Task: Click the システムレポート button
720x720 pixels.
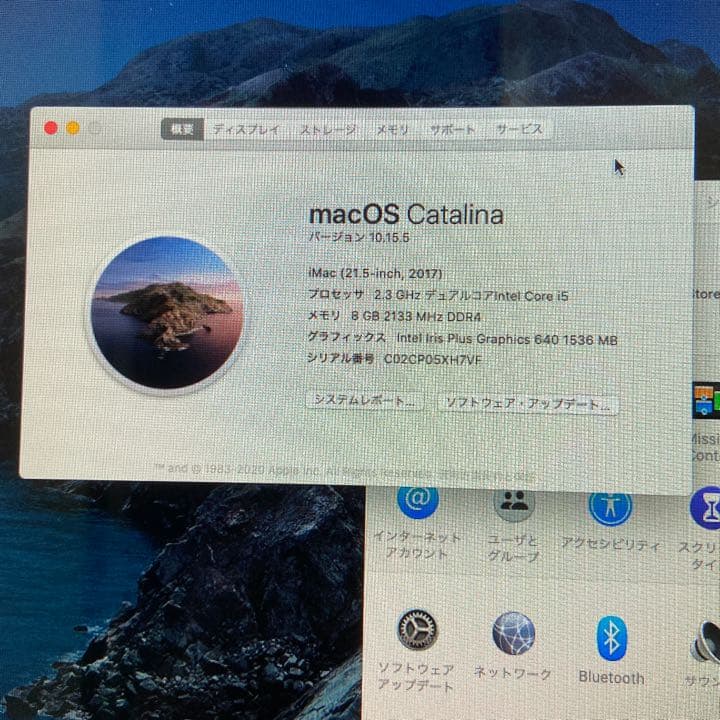Action: [x=365, y=400]
